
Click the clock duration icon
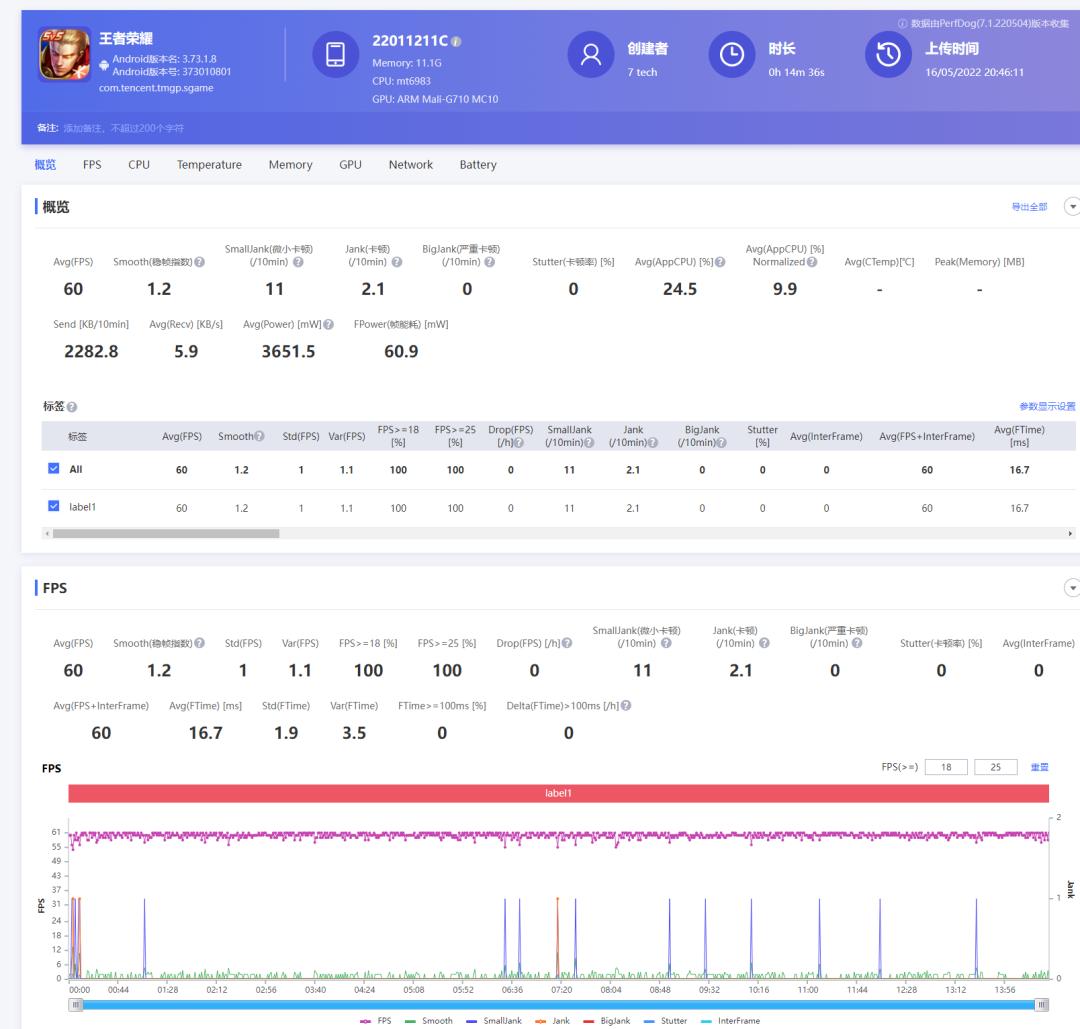(732, 55)
